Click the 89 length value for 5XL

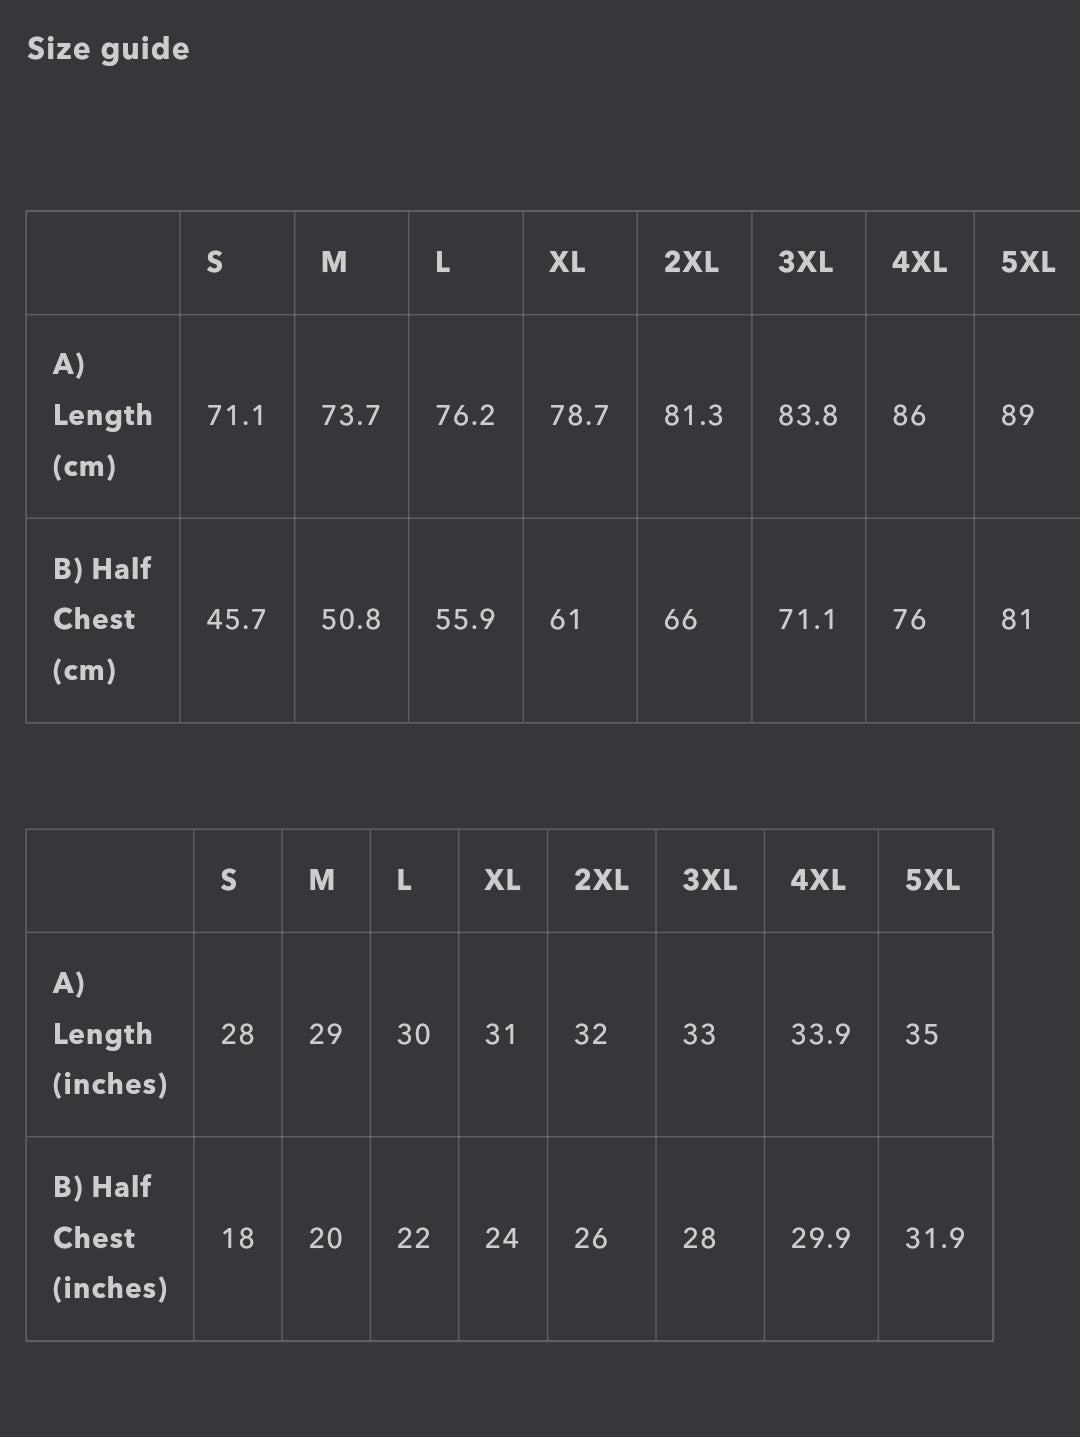pyautogui.click(x=1017, y=415)
